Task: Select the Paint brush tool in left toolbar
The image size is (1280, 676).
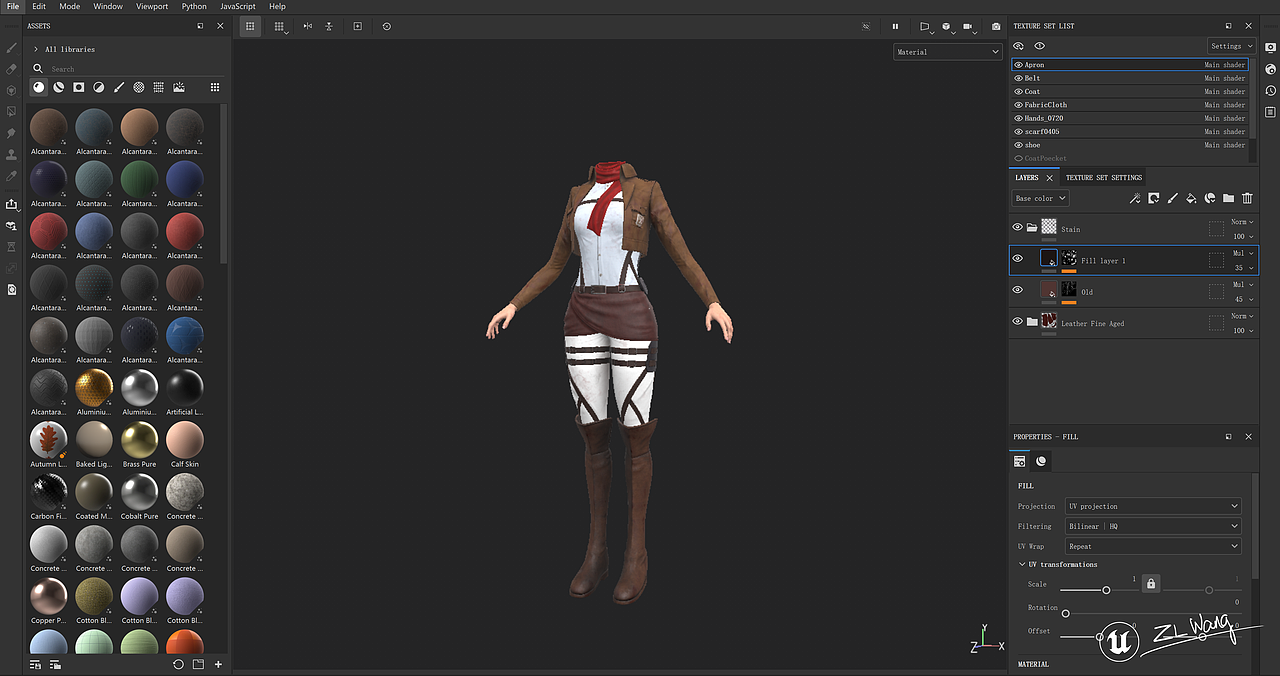Action: coord(12,48)
